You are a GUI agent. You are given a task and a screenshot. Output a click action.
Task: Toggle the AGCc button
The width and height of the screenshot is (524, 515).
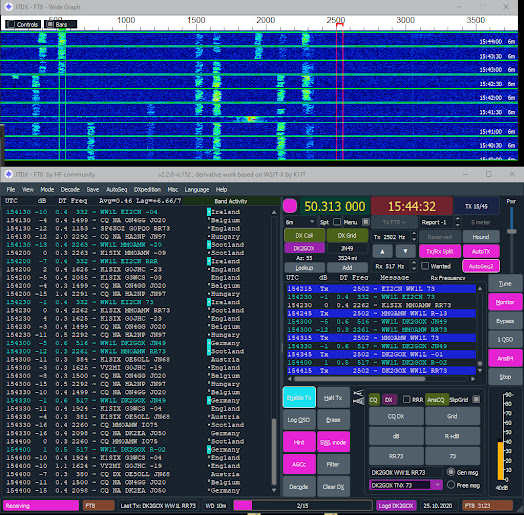pyautogui.click(x=299, y=464)
